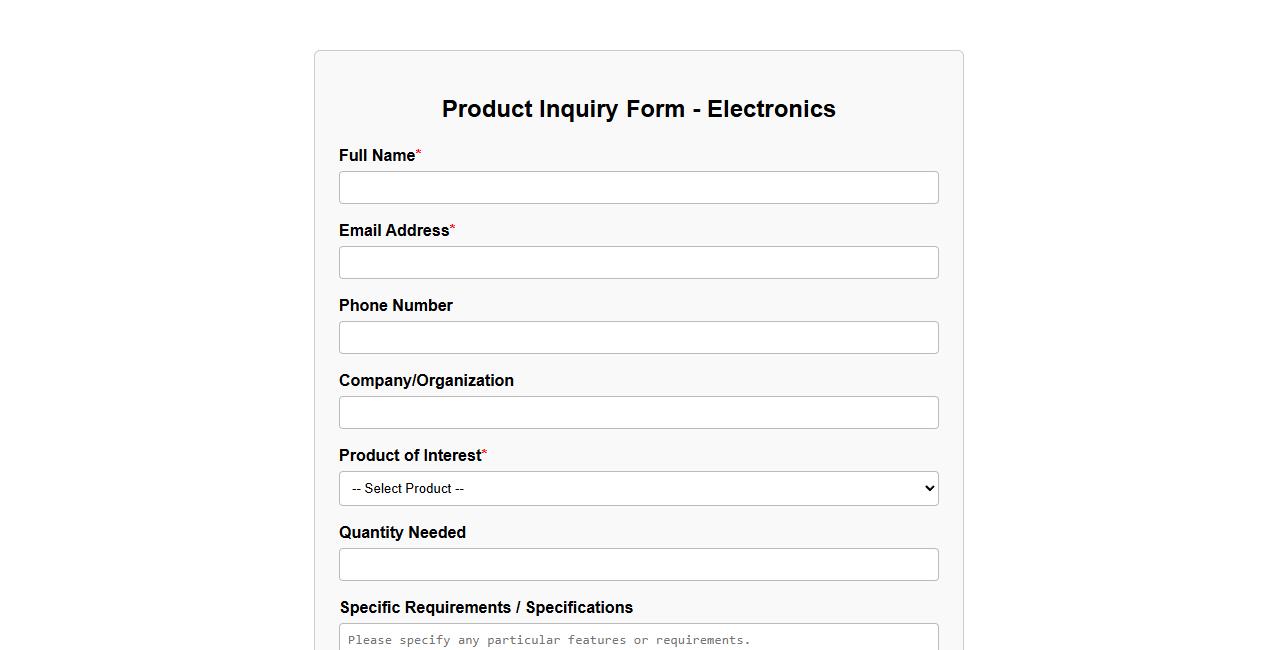Expand the '-- Select Product --' combo box
The width and height of the screenshot is (1278, 650).
[638, 488]
